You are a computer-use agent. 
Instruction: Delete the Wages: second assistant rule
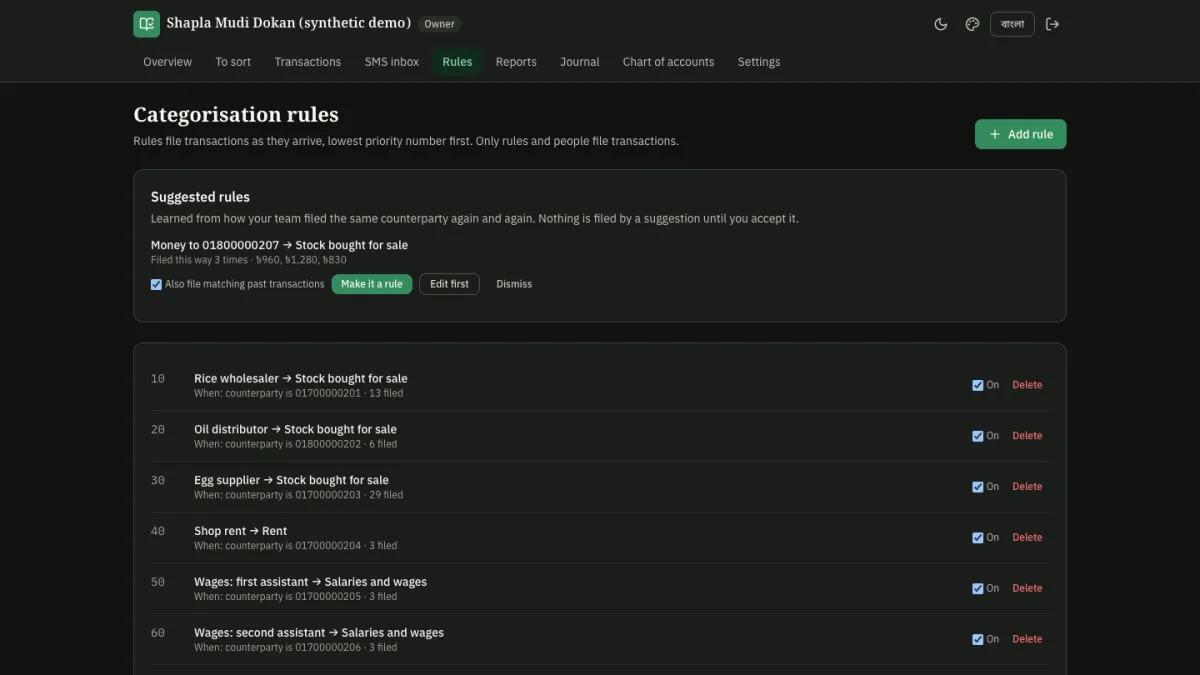(1027, 639)
